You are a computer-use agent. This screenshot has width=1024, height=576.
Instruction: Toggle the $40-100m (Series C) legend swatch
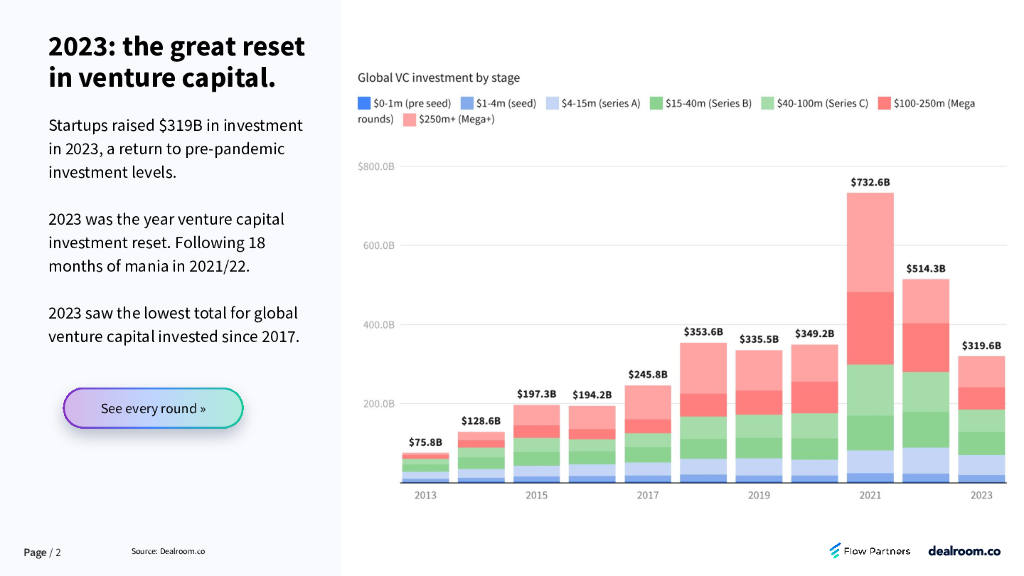pyautogui.click(x=767, y=103)
